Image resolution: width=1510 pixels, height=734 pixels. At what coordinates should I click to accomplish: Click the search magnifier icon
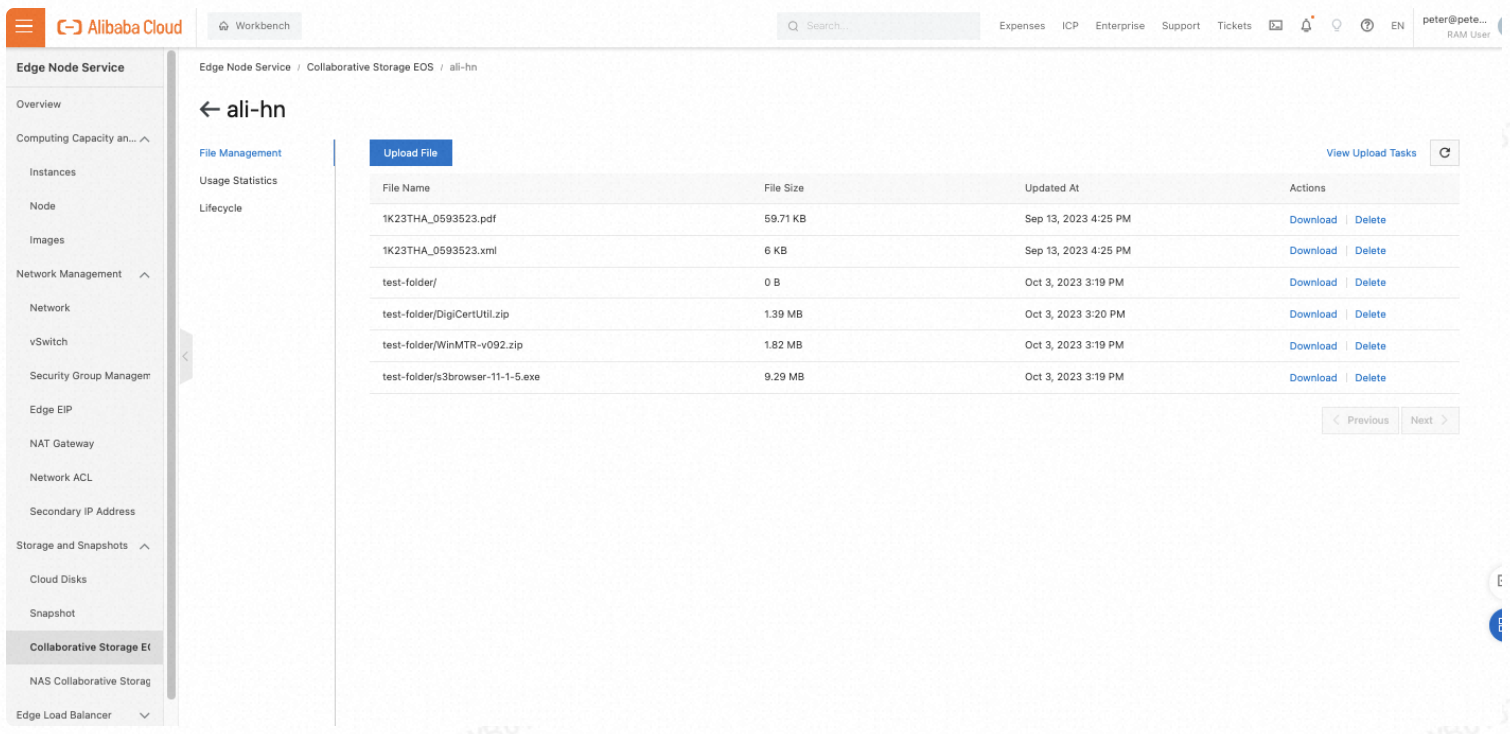(x=793, y=26)
